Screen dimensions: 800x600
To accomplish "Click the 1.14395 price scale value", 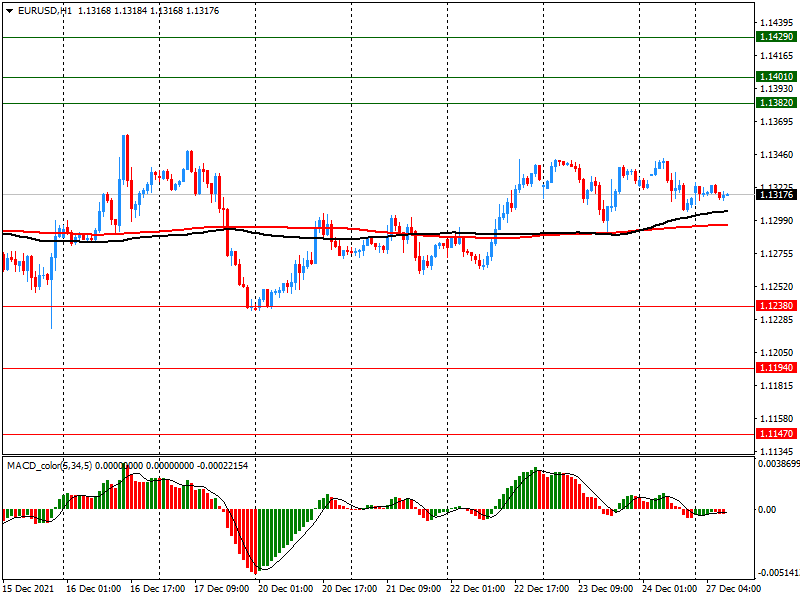I will pyautogui.click(x=777, y=22).
